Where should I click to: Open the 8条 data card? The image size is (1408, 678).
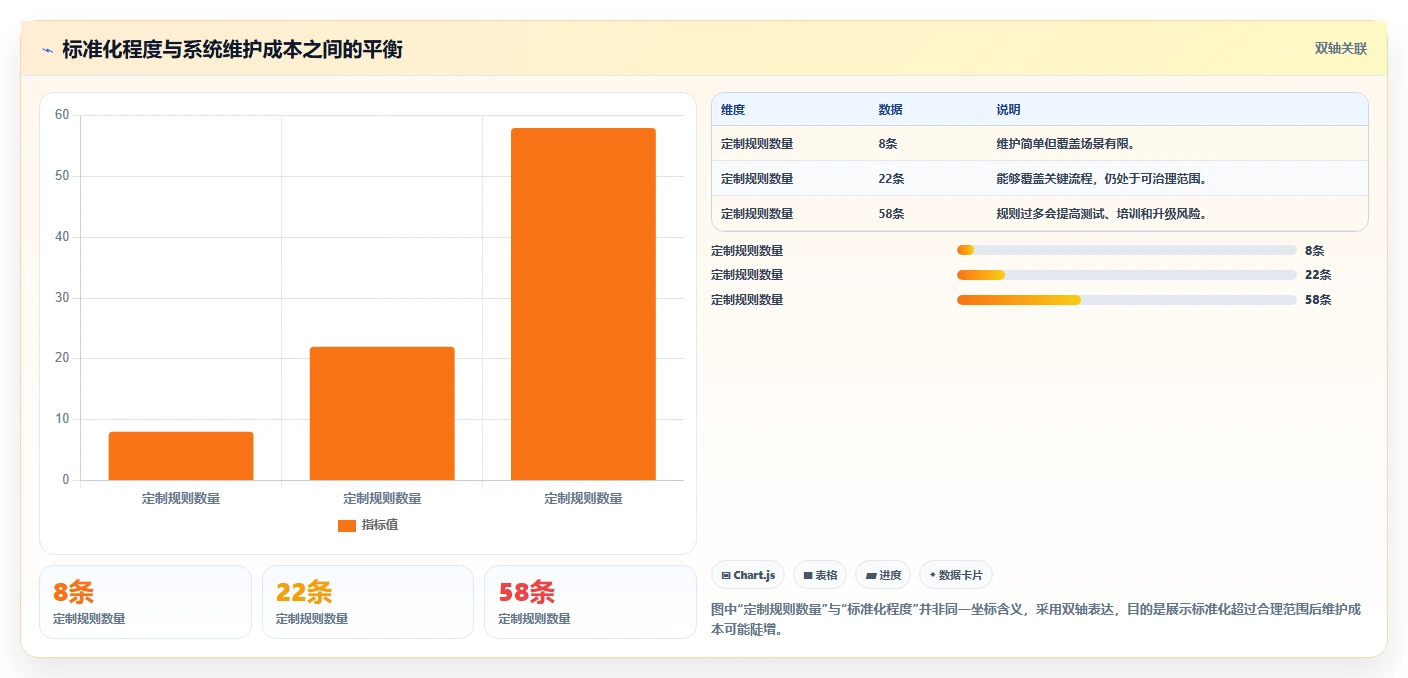click(x=145, y=602)
